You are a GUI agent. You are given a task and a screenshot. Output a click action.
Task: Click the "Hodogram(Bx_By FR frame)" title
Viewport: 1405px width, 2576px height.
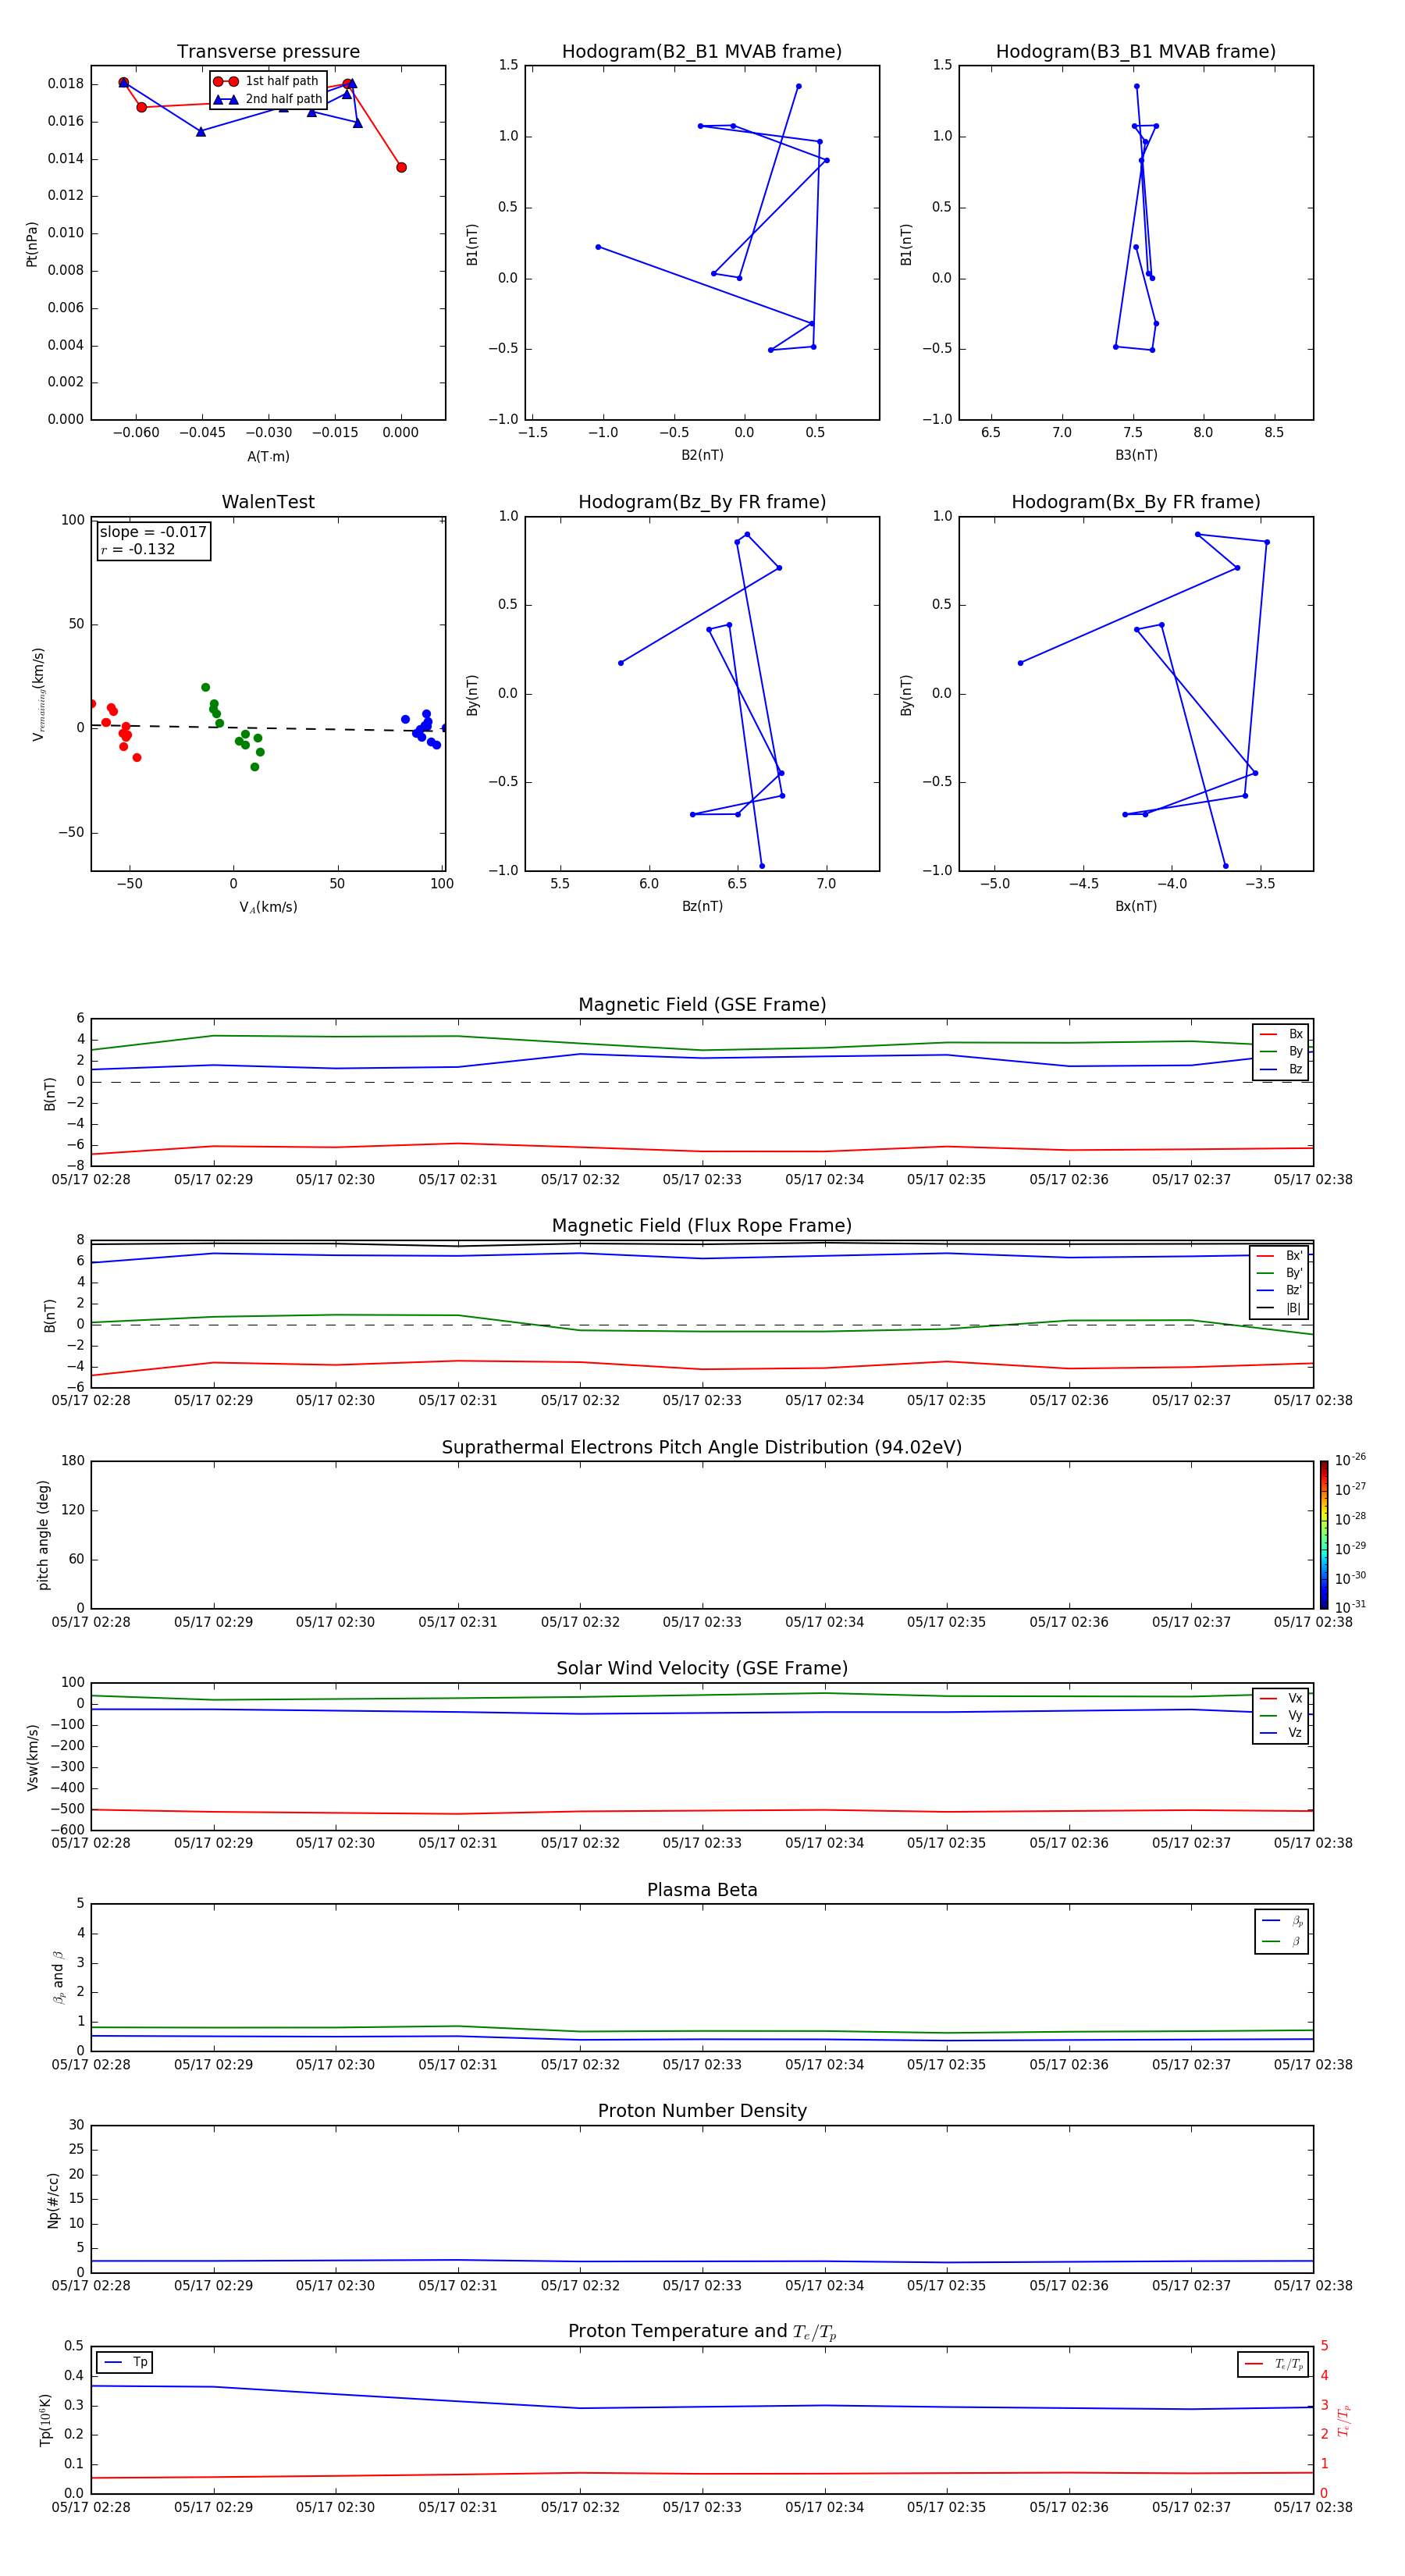click(1136, 501)
